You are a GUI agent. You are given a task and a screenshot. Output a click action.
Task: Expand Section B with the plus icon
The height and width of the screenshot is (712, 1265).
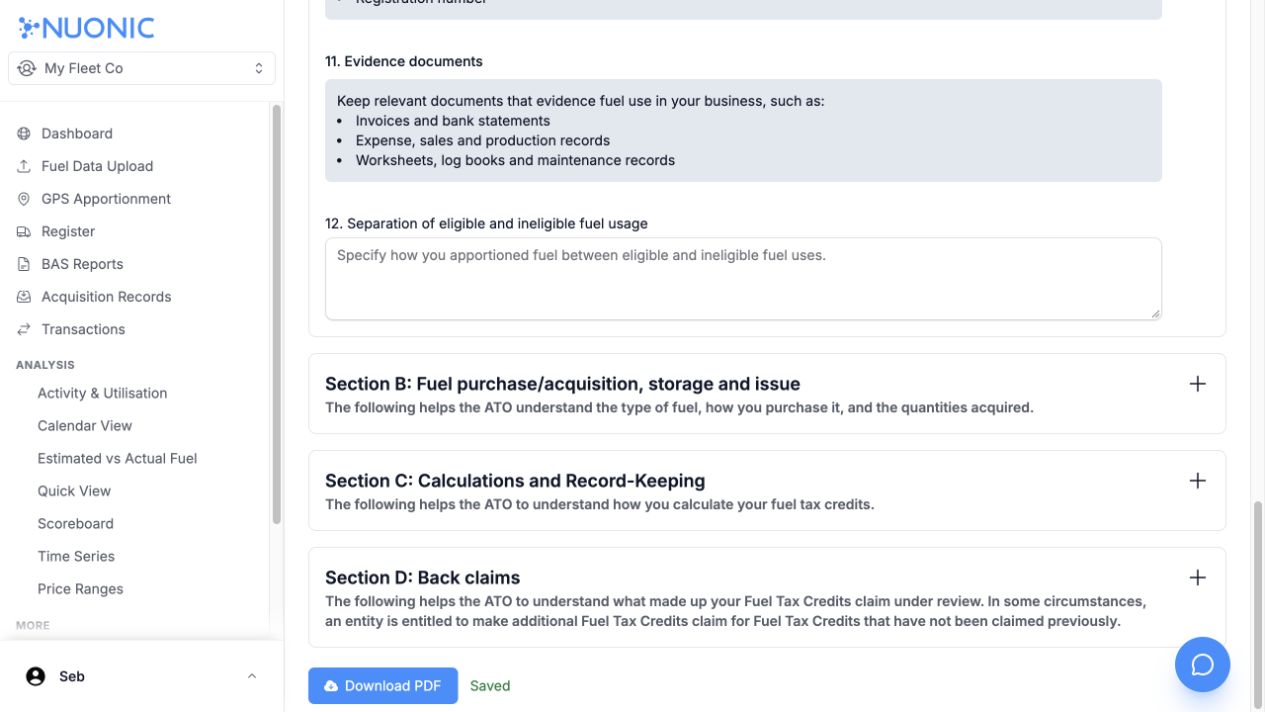pyautogui.click(x=1197, y=384)
